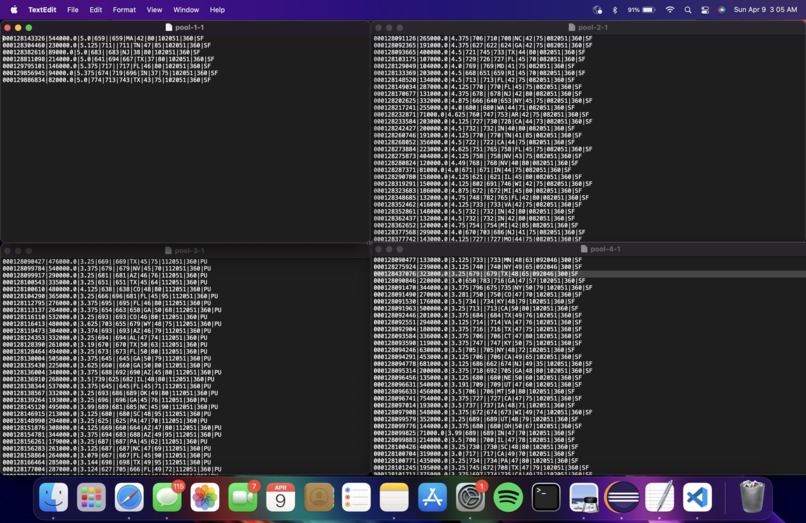Click the Wi-Fi status icon

point(670,10)
